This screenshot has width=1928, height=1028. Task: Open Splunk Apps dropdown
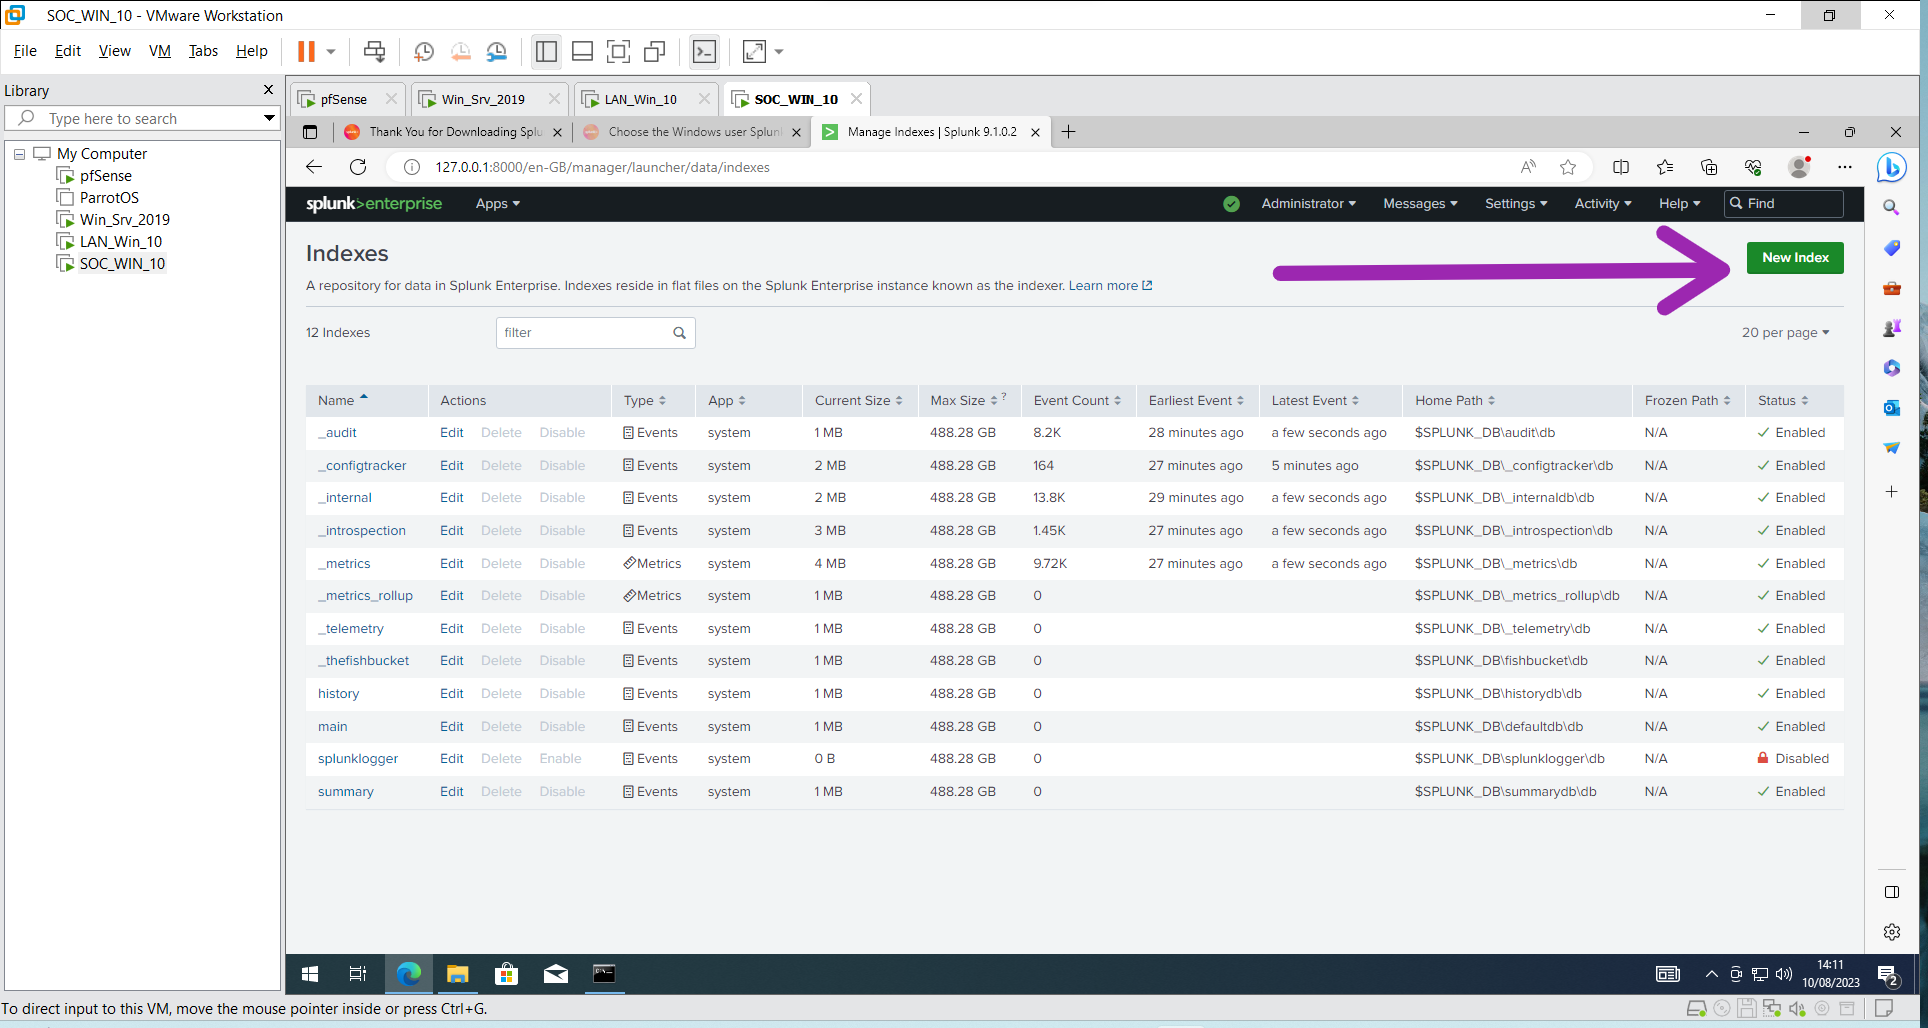click(x=497, y=204)
